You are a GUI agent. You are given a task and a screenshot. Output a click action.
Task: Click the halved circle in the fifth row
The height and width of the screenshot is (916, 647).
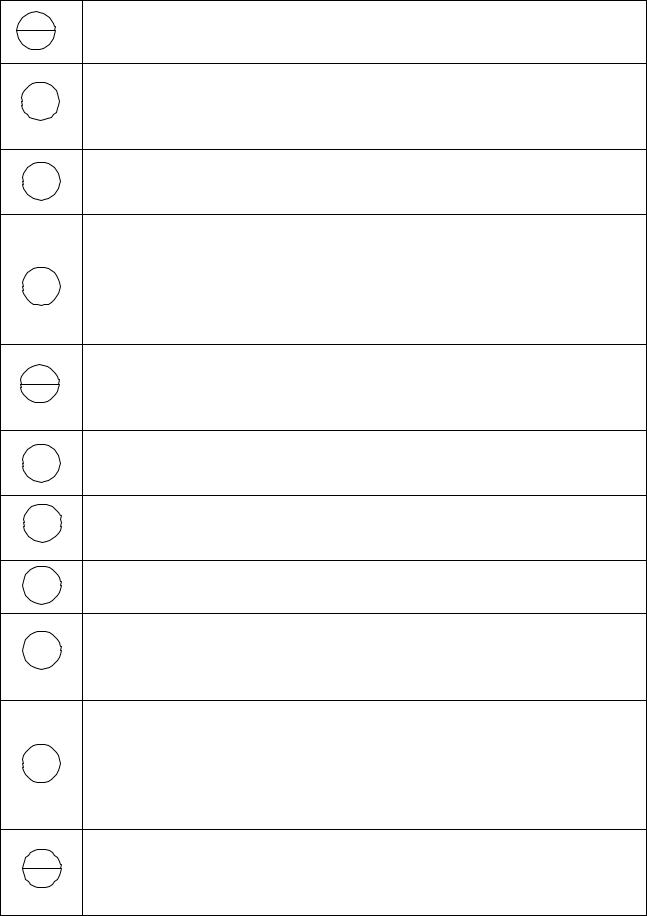40,384
